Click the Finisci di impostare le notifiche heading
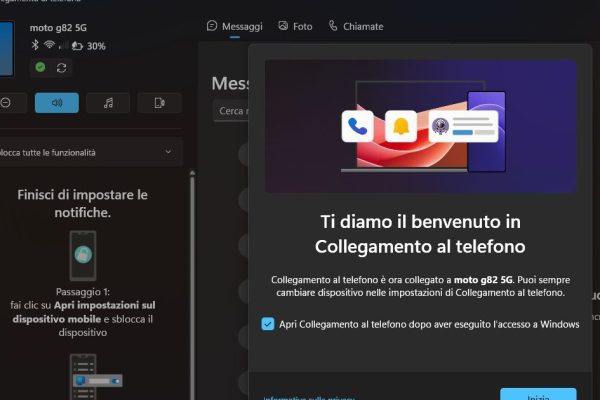This screenshot has height=400, width=600. (x=83, y=203)
